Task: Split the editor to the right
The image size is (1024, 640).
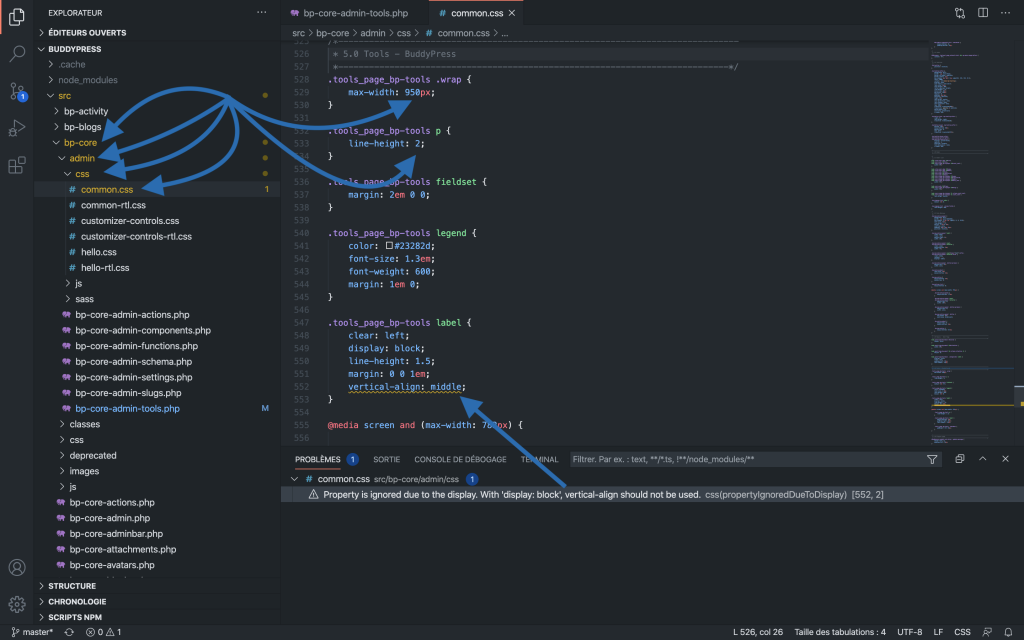Action: [x=983, y=13]
